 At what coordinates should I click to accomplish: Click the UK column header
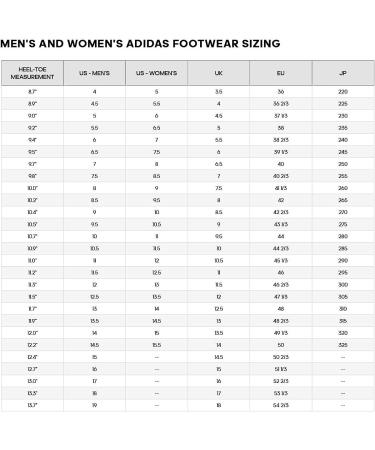point(218,73)
